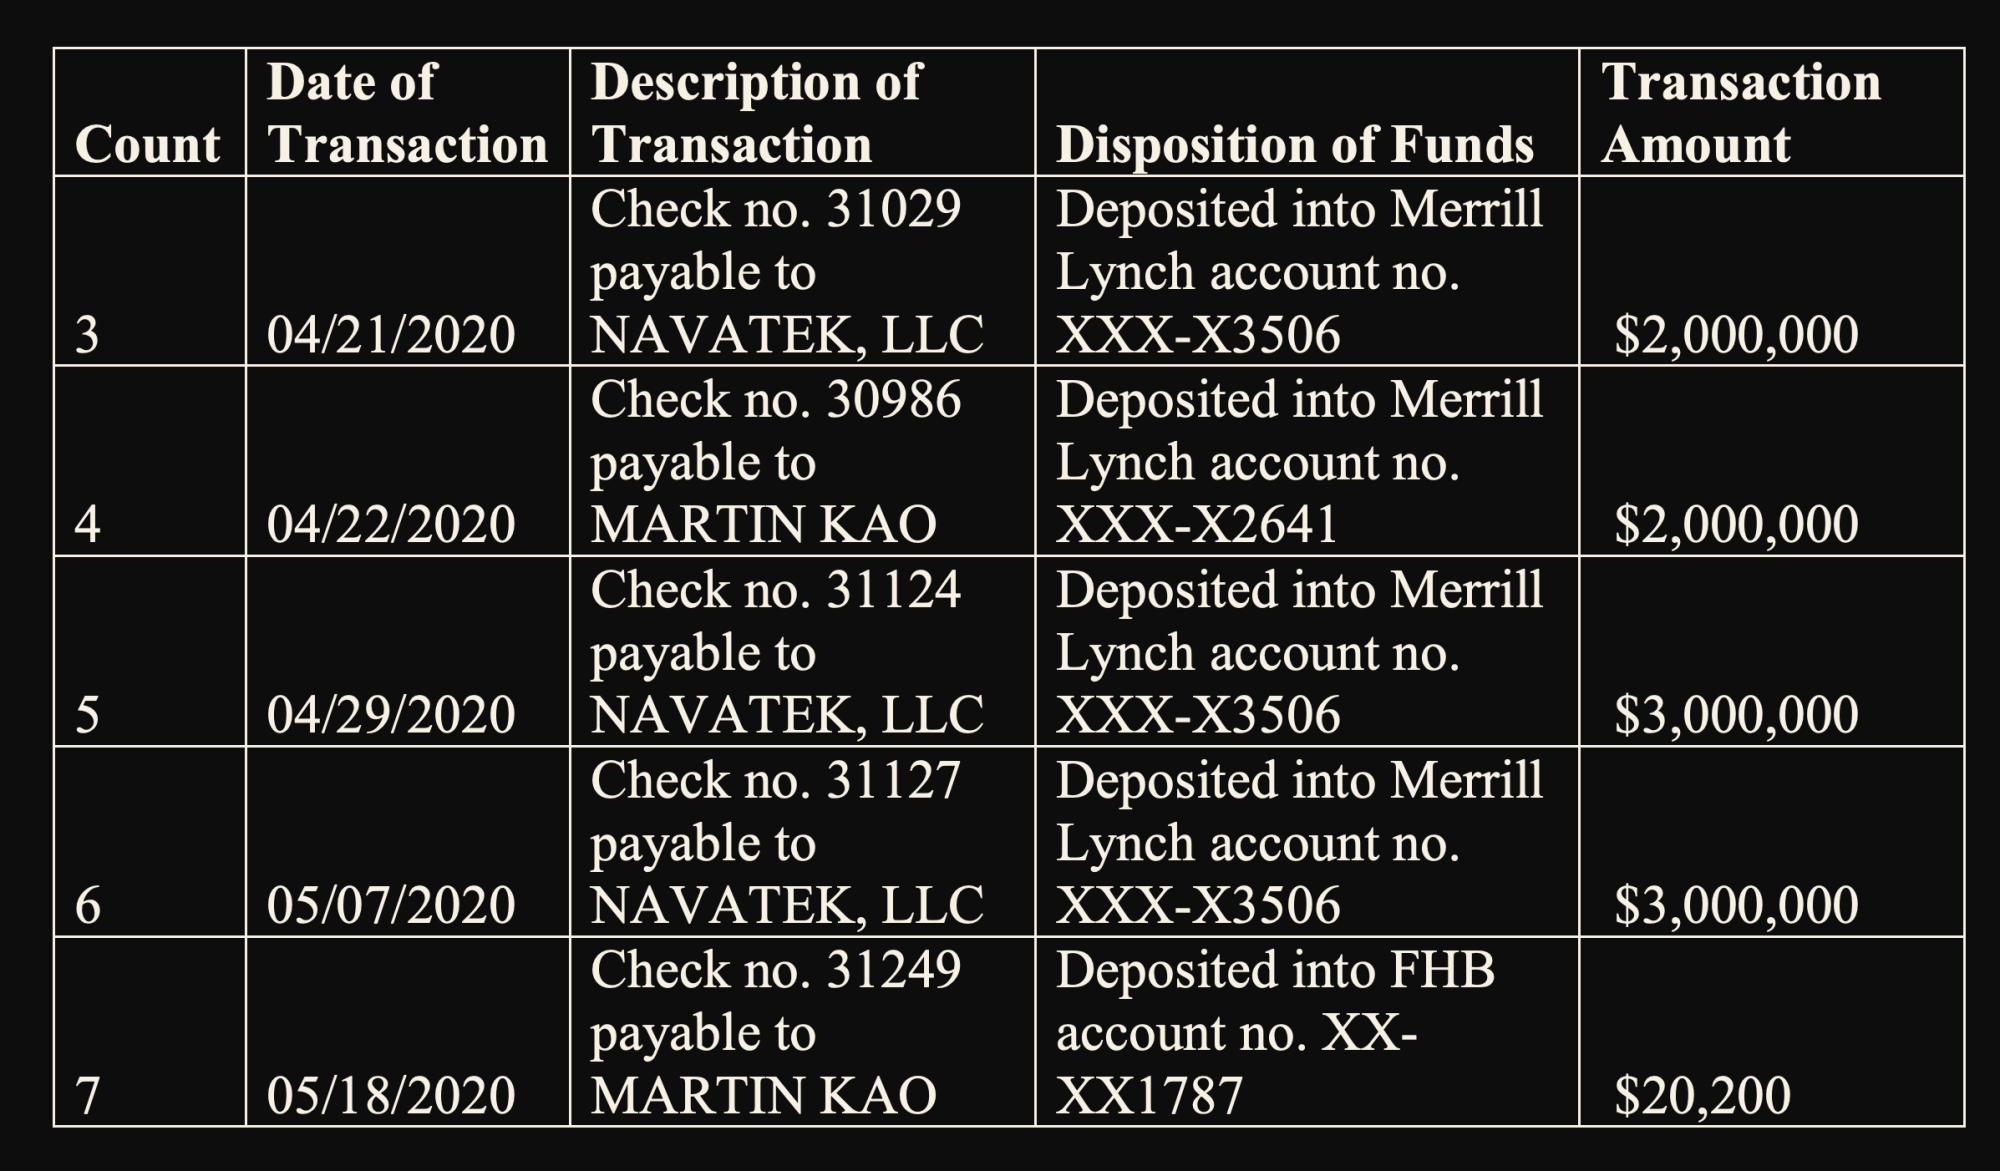This screenshot has width=2000, height=1171.
Task: Select the Disposition of Funds header
Action: (x=1294, y=145)
